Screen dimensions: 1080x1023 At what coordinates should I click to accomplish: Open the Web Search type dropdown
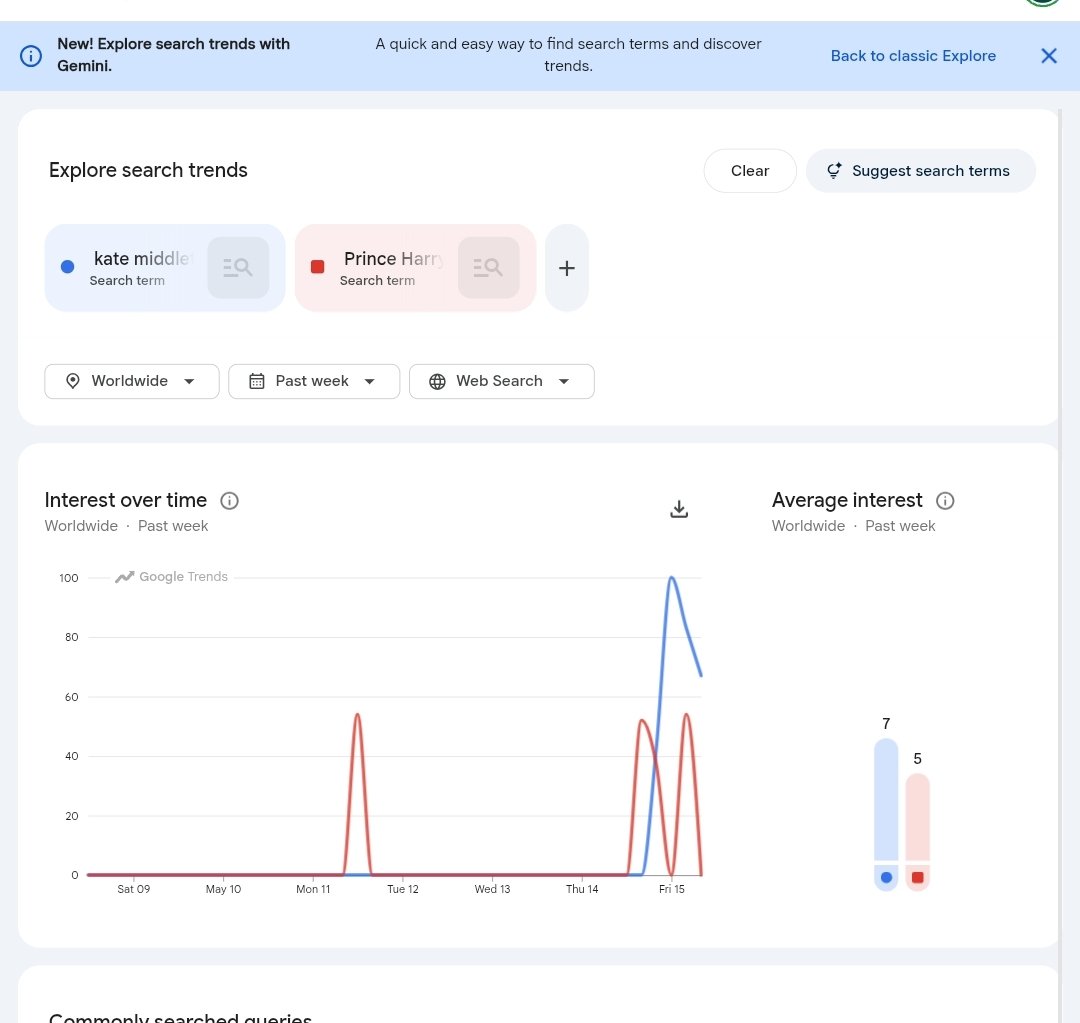501,381
